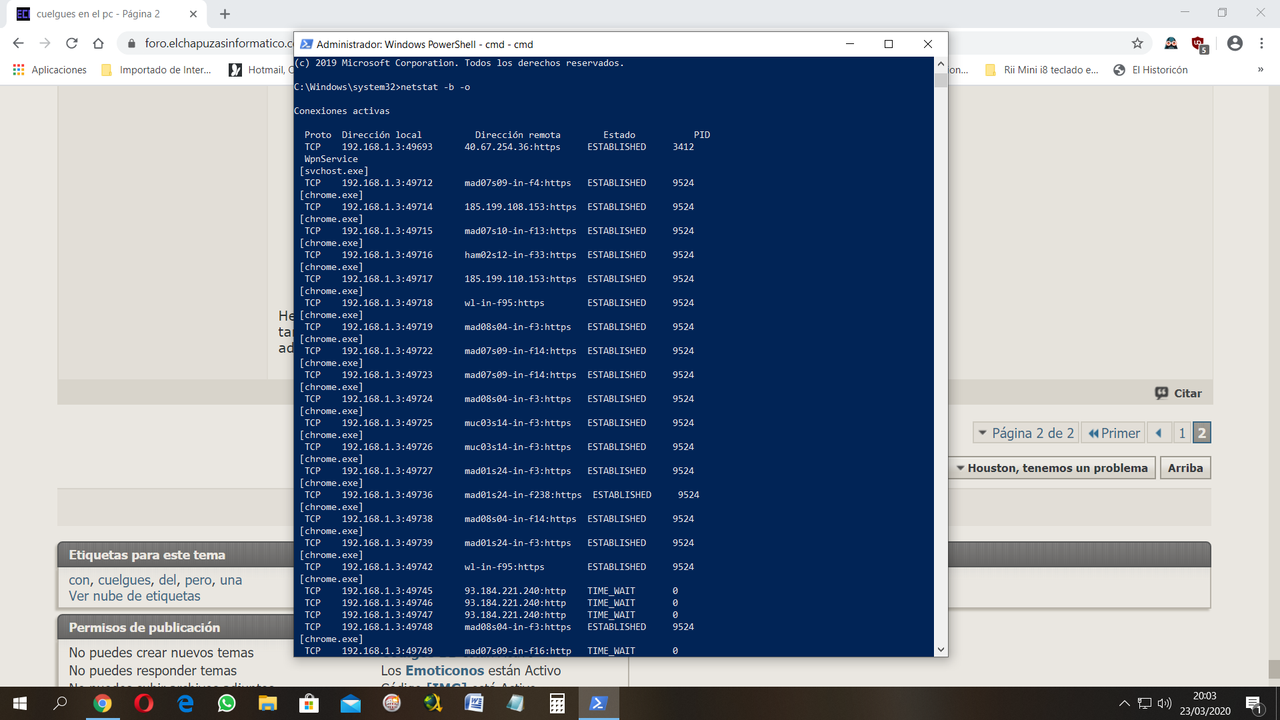1280x720 pixels.
Task: Click the PowerShell vertical scrollbar thumb
Action: click(940, 80)
